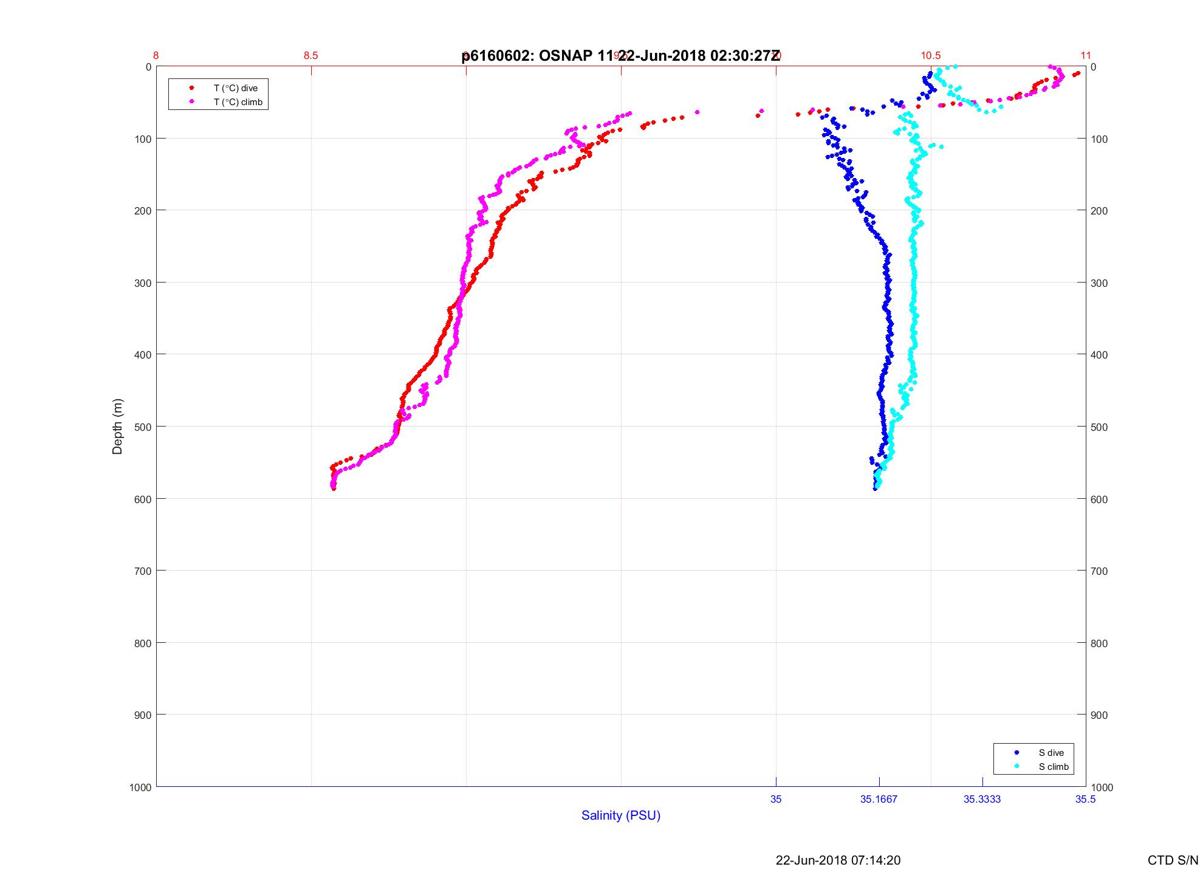Click the red temperature tick label '8'
This screenshot has width=1200, height=885.
pos(156,56)
